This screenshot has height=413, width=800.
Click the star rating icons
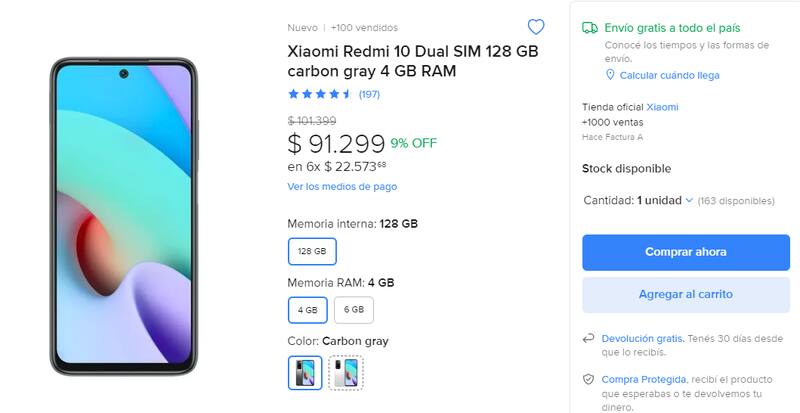pos(320,94)
